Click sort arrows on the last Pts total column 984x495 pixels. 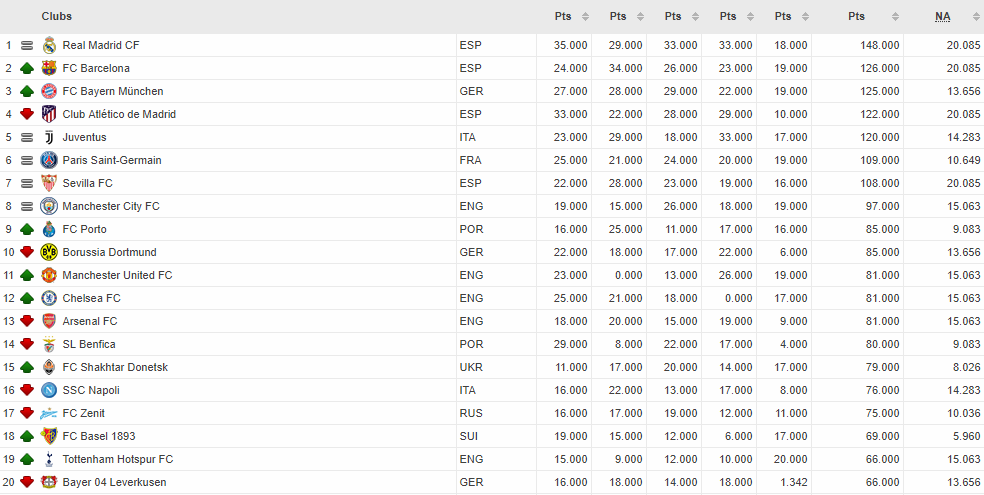[x=891, y=17]
